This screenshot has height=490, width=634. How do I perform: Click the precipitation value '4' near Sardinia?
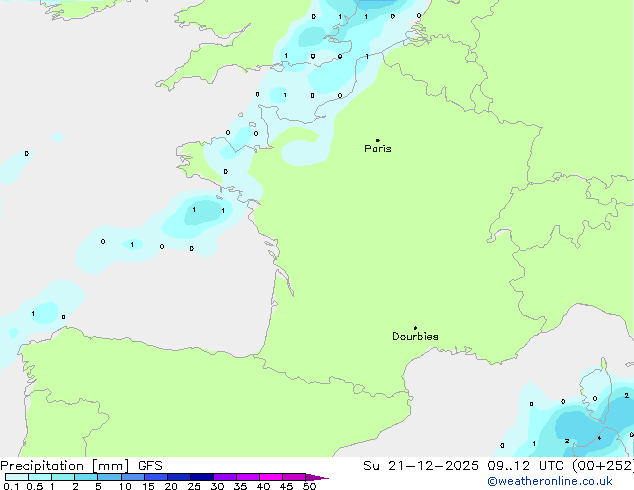(599, 438)
